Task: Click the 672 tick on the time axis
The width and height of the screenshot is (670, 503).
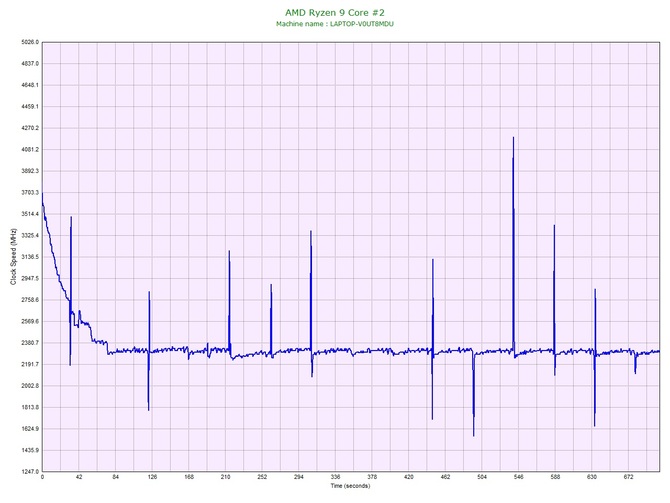Action: [x=629, y=477]
